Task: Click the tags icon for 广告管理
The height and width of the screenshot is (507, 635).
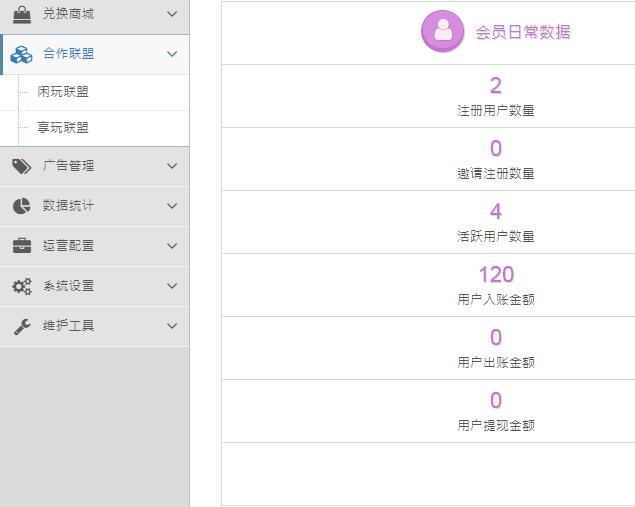Action: (x=21, y=166)
